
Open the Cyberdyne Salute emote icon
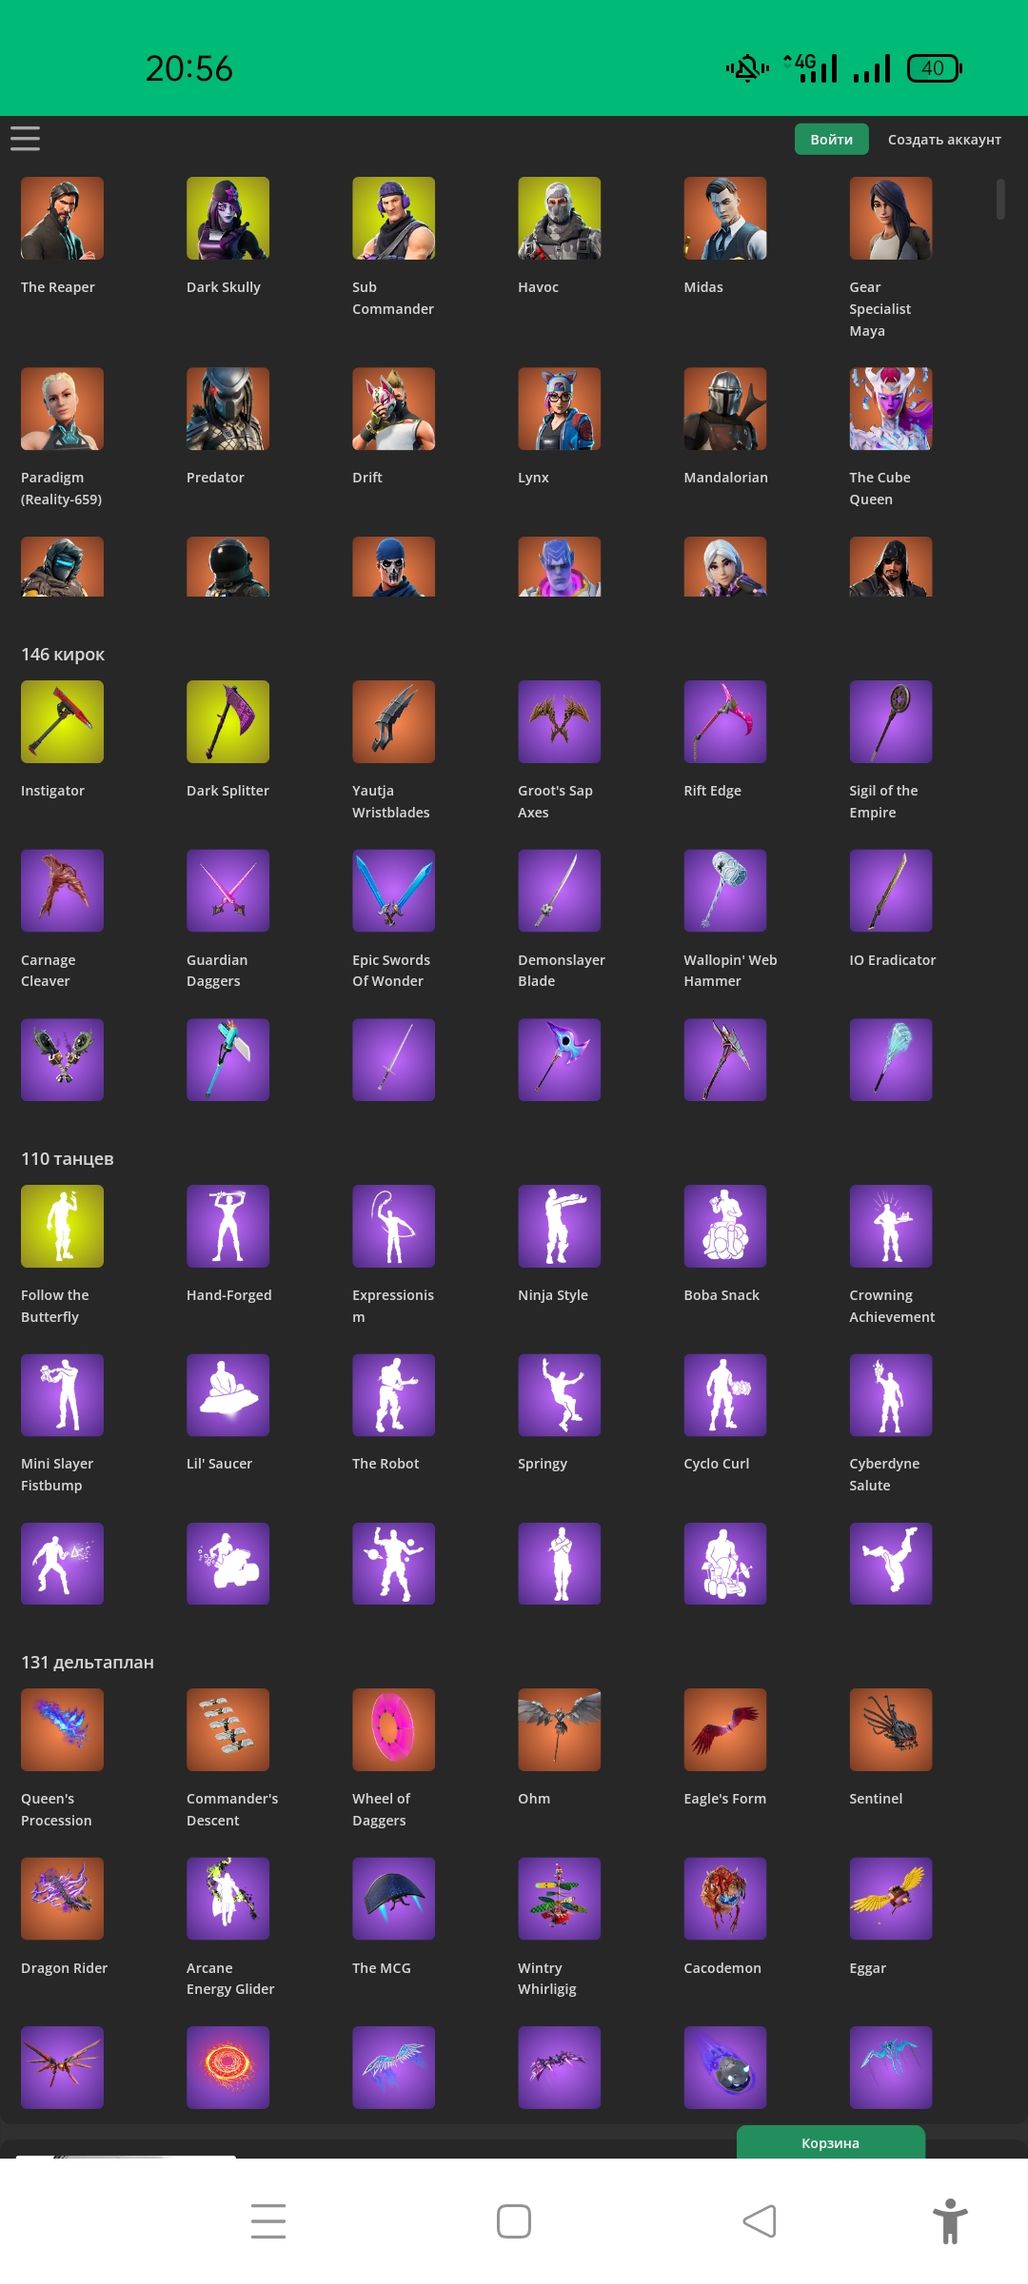tap(891, 1395)
